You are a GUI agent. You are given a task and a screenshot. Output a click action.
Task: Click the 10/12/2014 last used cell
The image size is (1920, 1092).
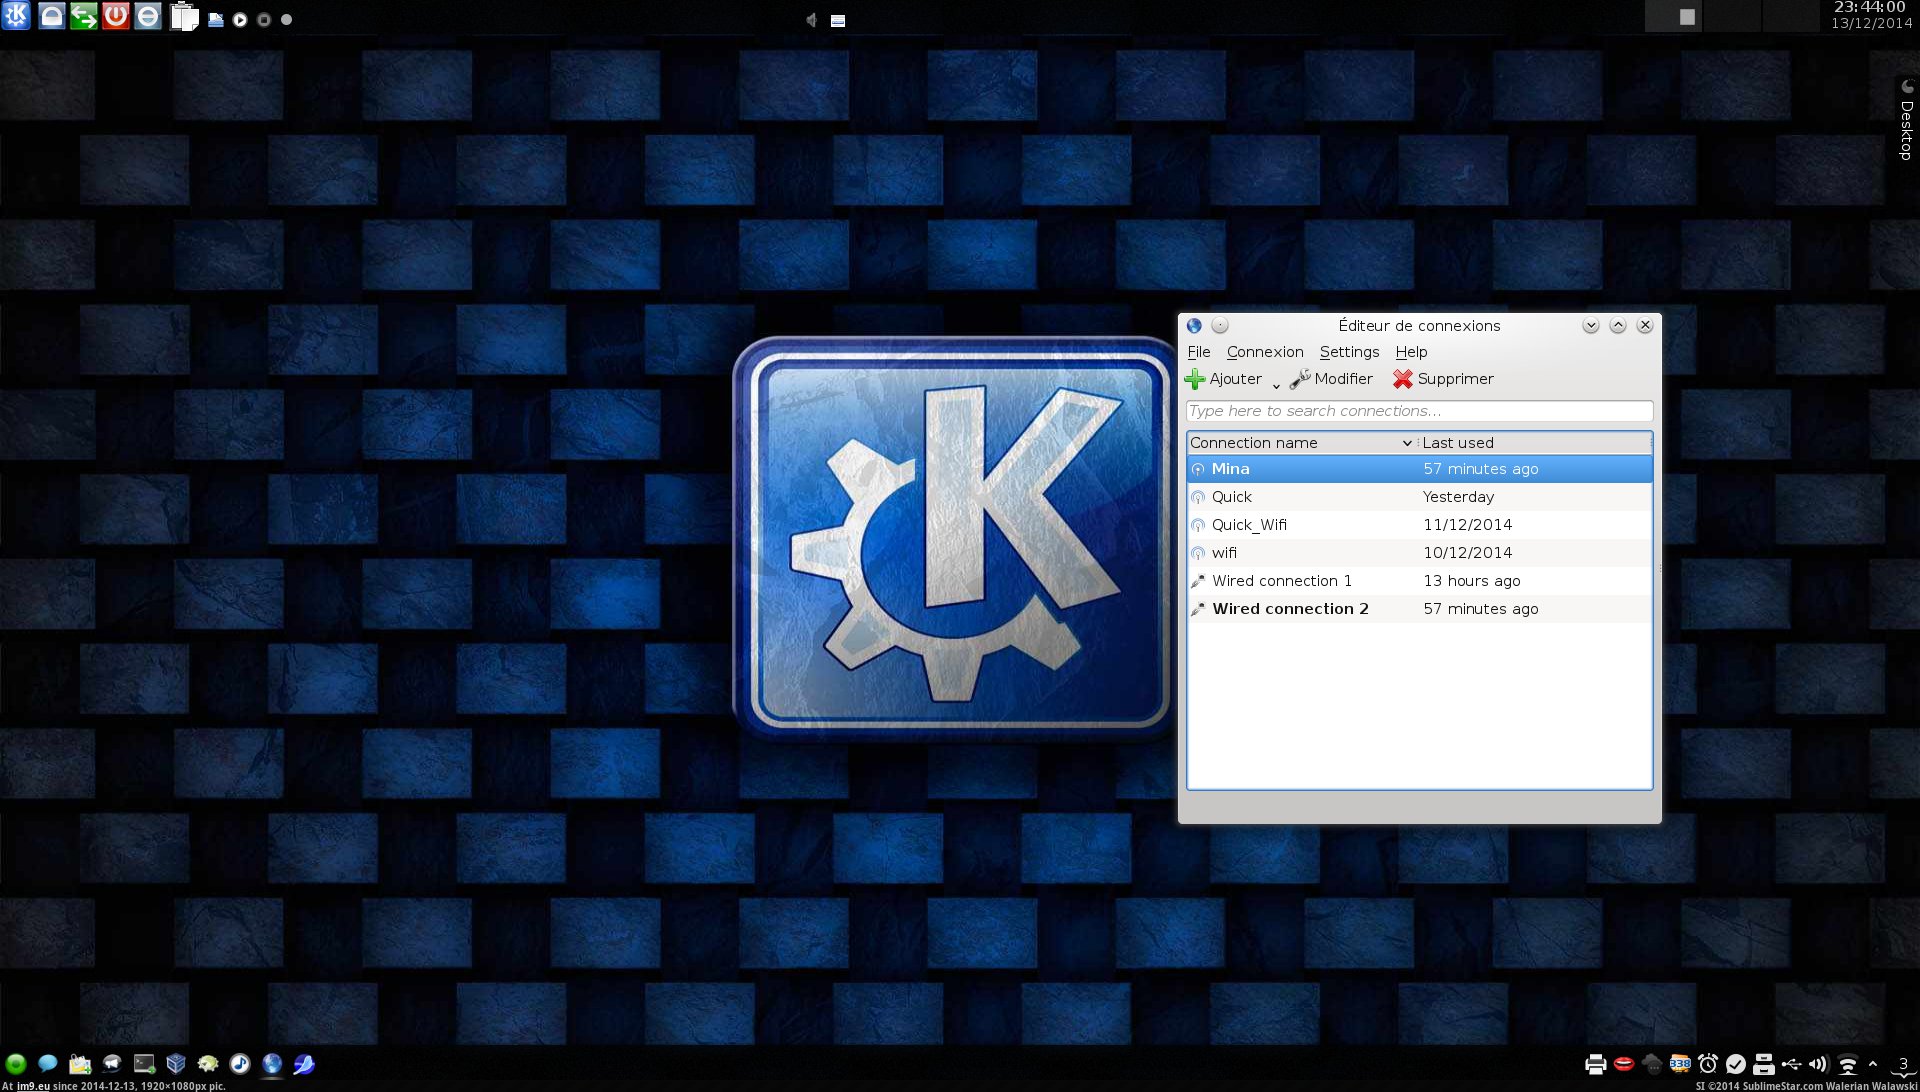tap(1467, 553)
